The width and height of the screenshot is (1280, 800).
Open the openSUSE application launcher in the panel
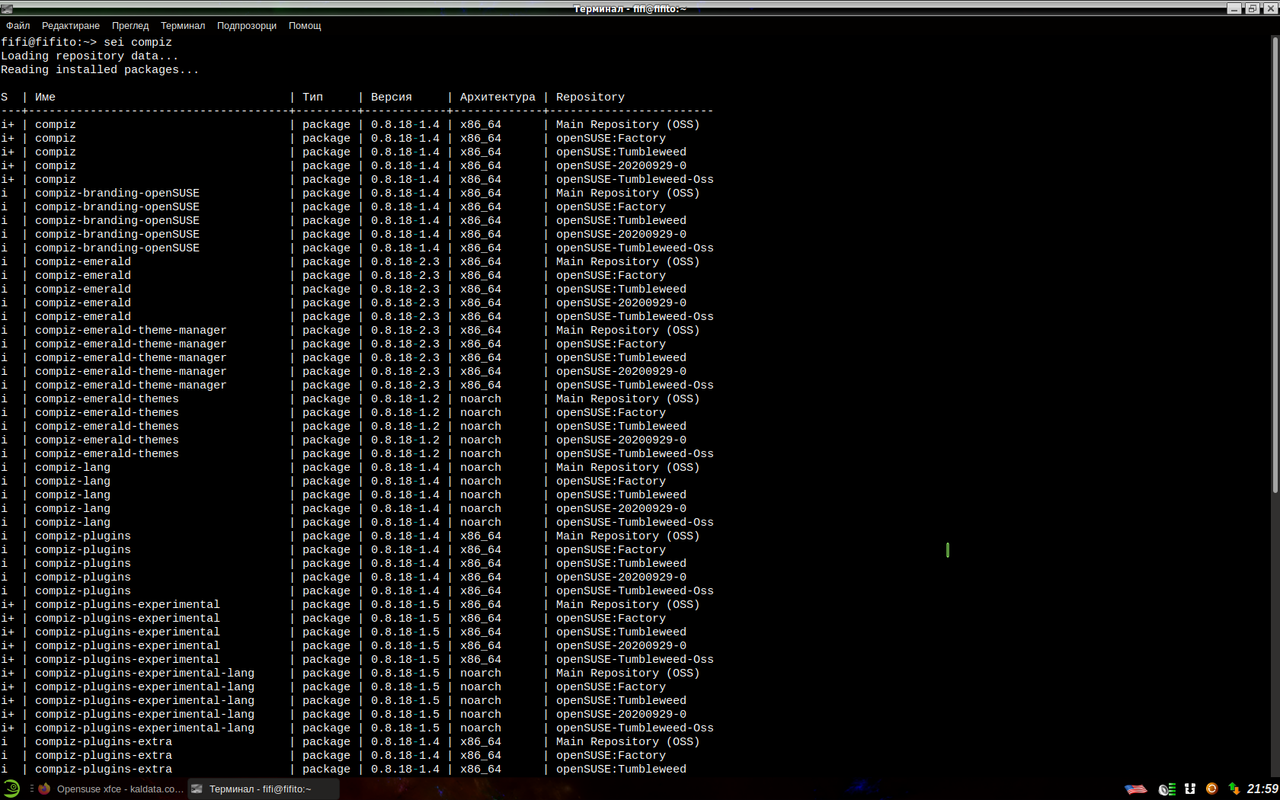(x=11, y=789)
